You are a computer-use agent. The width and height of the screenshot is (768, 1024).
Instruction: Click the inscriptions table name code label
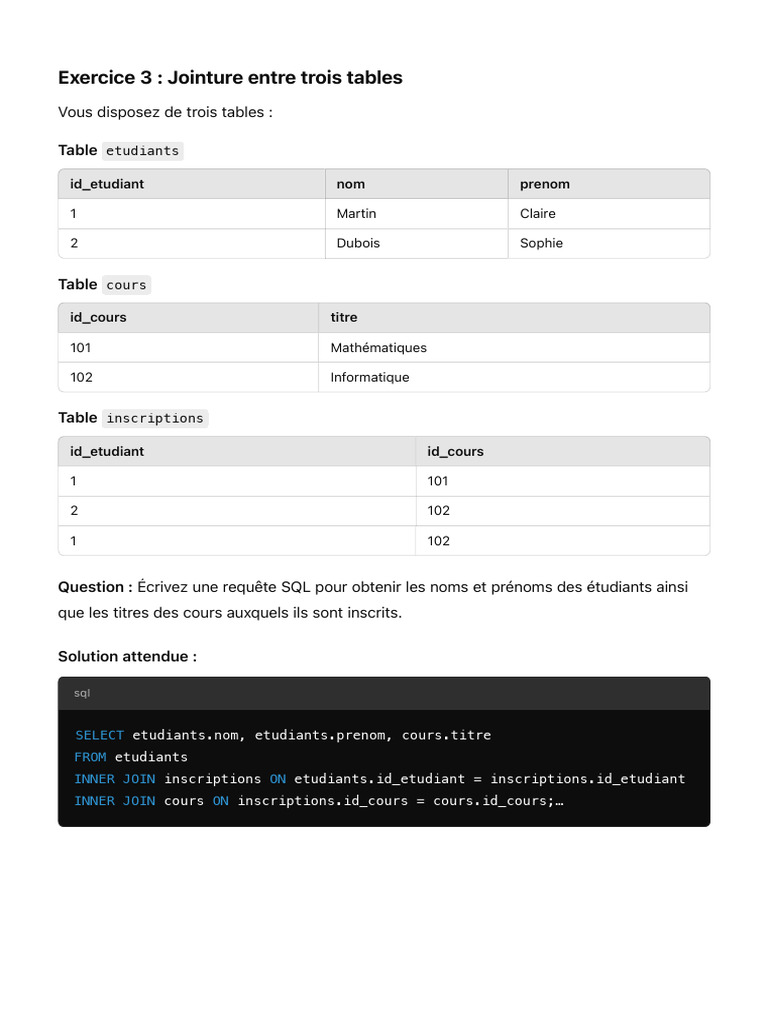pos(155,418)
